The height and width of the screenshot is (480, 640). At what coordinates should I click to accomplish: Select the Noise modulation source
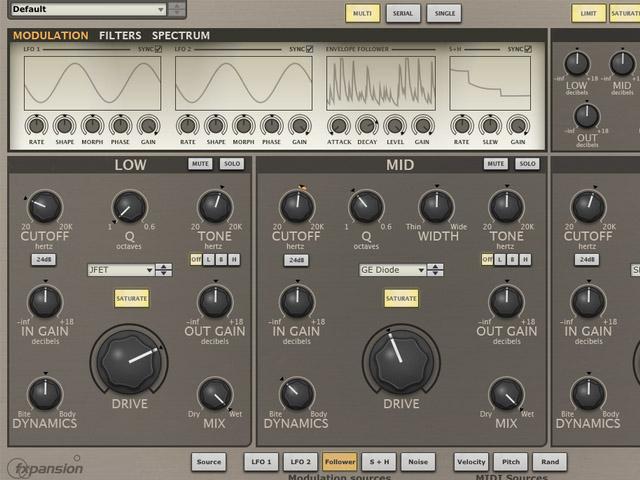[x=419, y=462]
